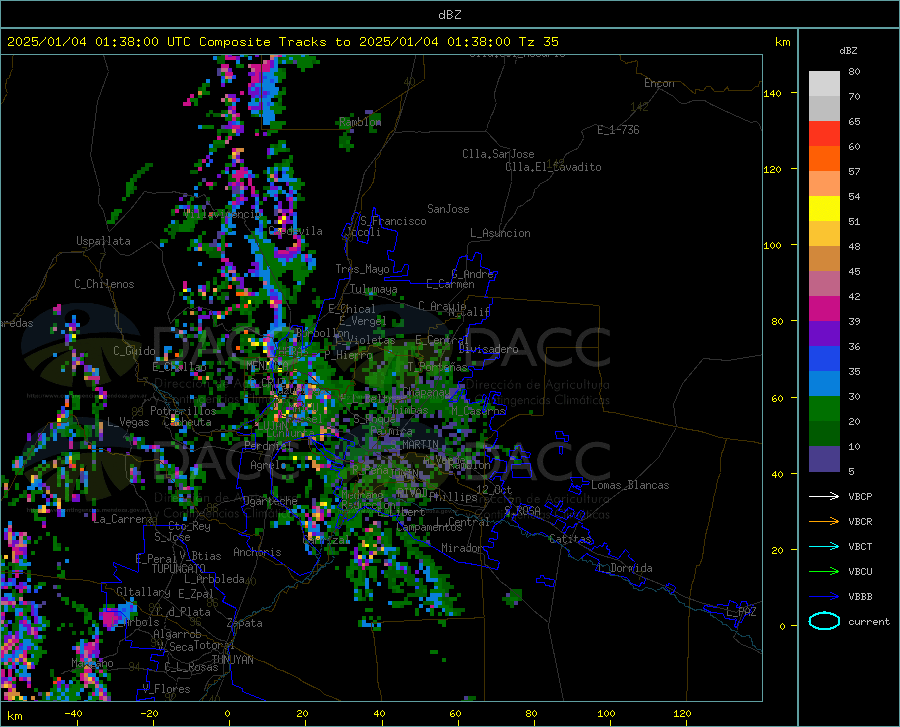Click the 'Uspallata' place label
Screen dimensions: 900x727
(x=103, y=241)
